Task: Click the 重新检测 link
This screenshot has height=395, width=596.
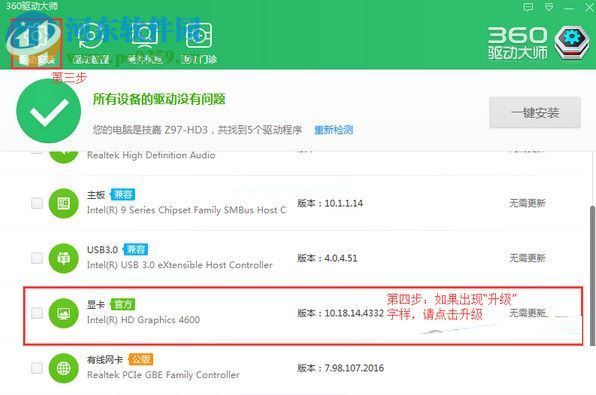Action: [x=333, y=130]
